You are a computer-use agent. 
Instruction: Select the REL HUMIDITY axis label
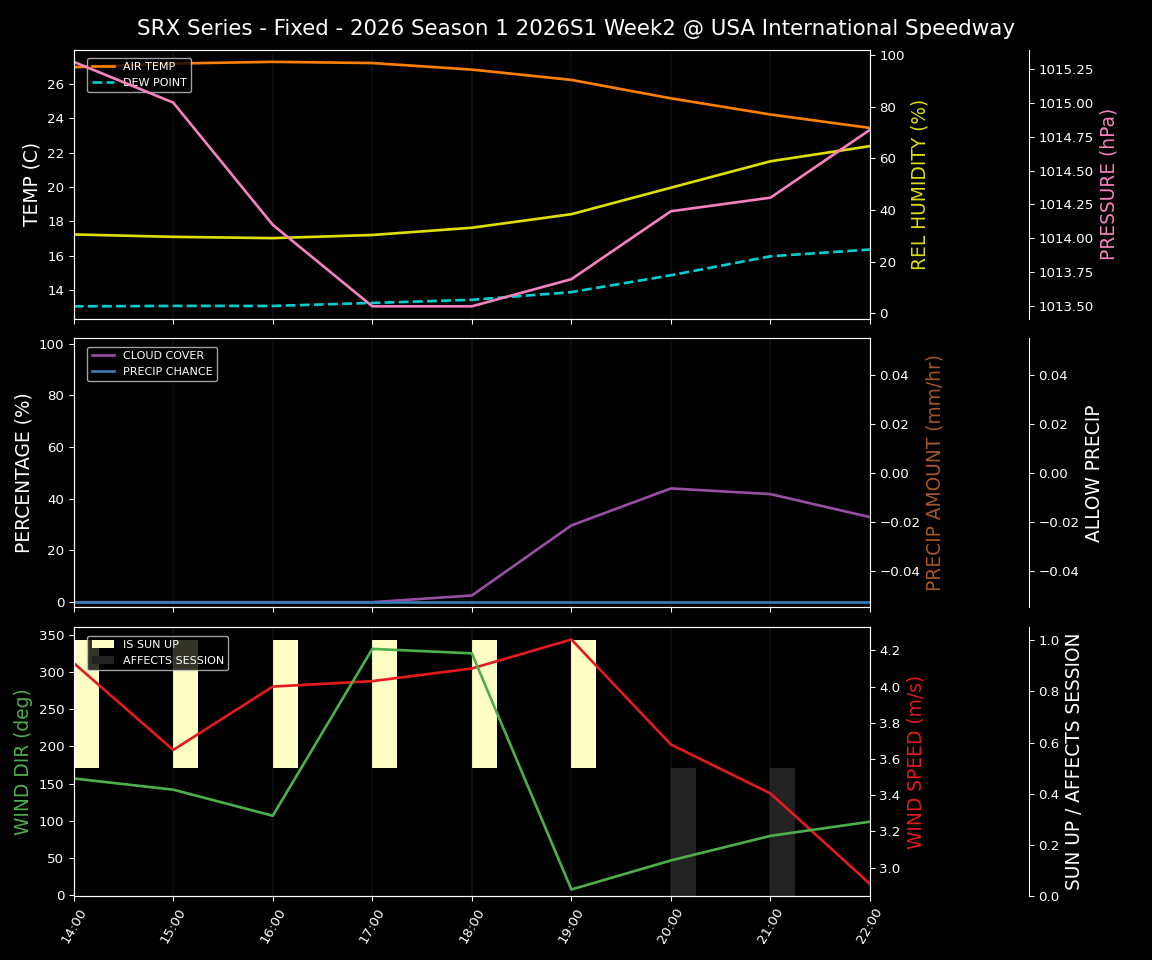tap(920, 184)
